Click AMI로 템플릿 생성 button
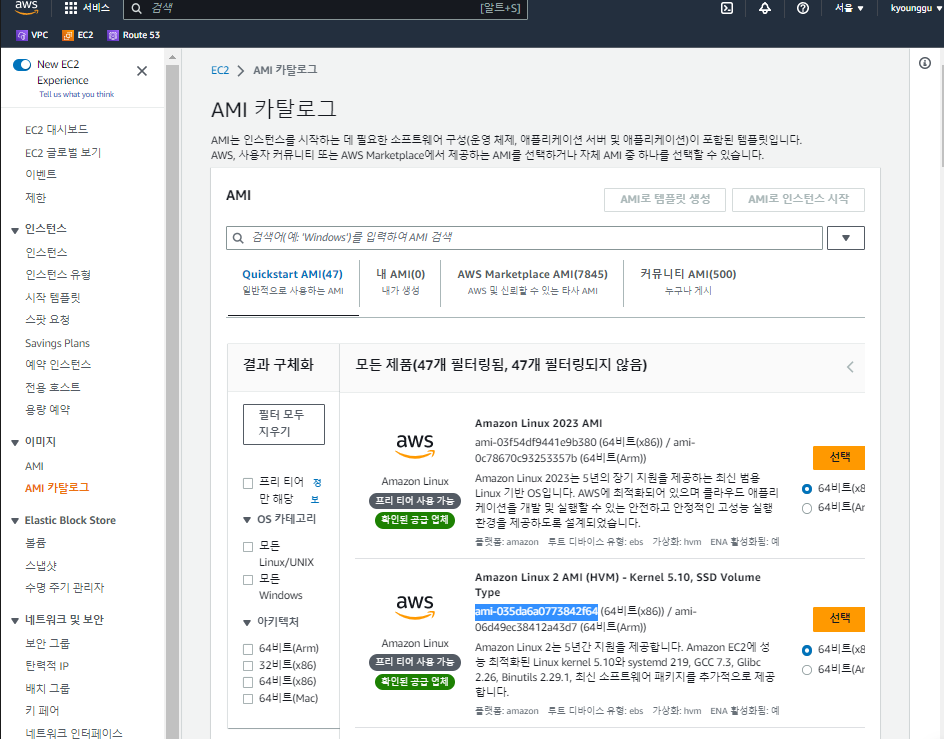 665,199
